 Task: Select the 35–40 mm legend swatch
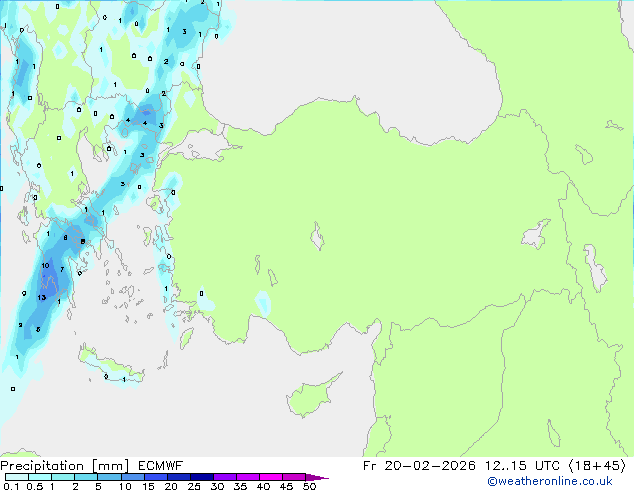click(248, 477)
